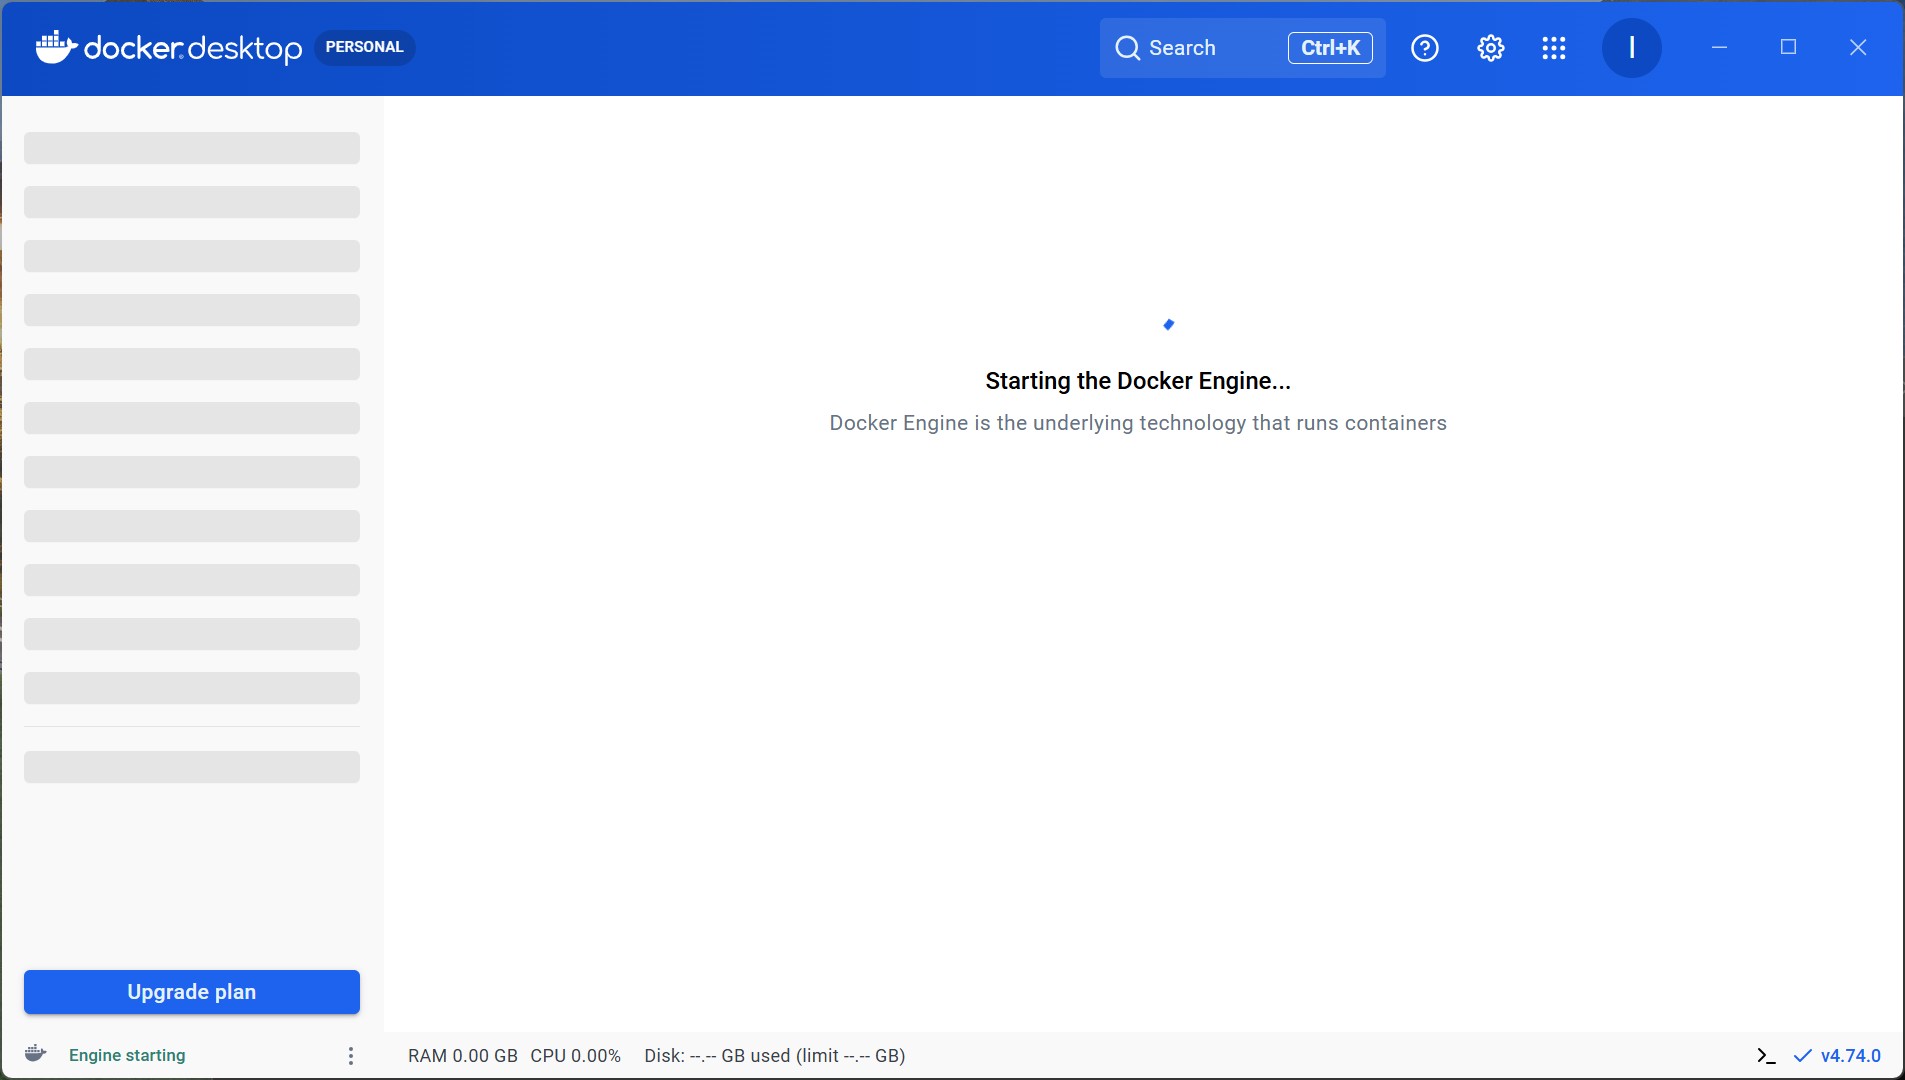Viewport: 1905px width, 1080px height.
Task: Click the Ctrl+K shortcut badge
Action: [x=1330, y=48]
